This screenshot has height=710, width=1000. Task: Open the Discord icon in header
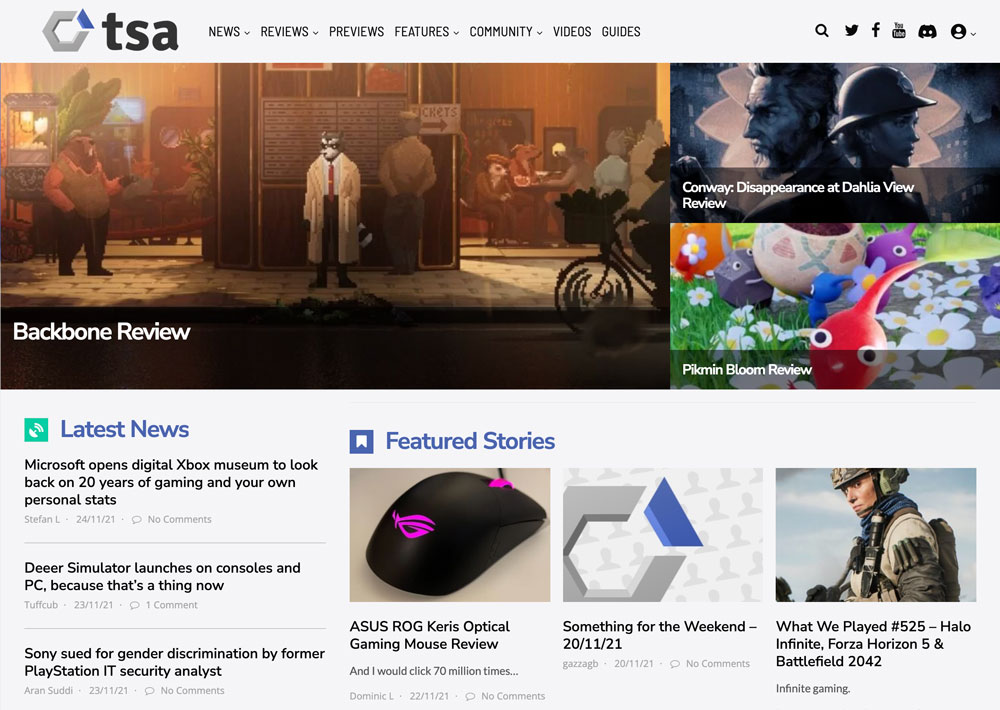(927, 31)
